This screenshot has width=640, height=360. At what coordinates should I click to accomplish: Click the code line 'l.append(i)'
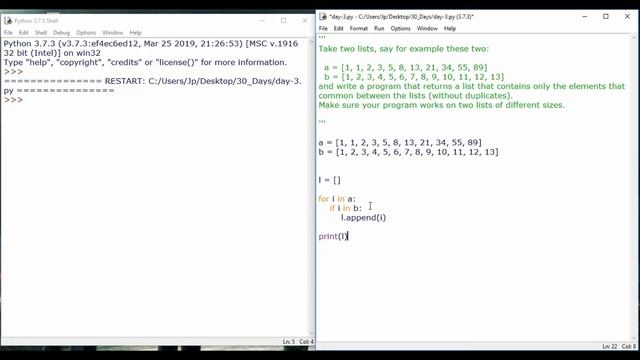(363, 218)
